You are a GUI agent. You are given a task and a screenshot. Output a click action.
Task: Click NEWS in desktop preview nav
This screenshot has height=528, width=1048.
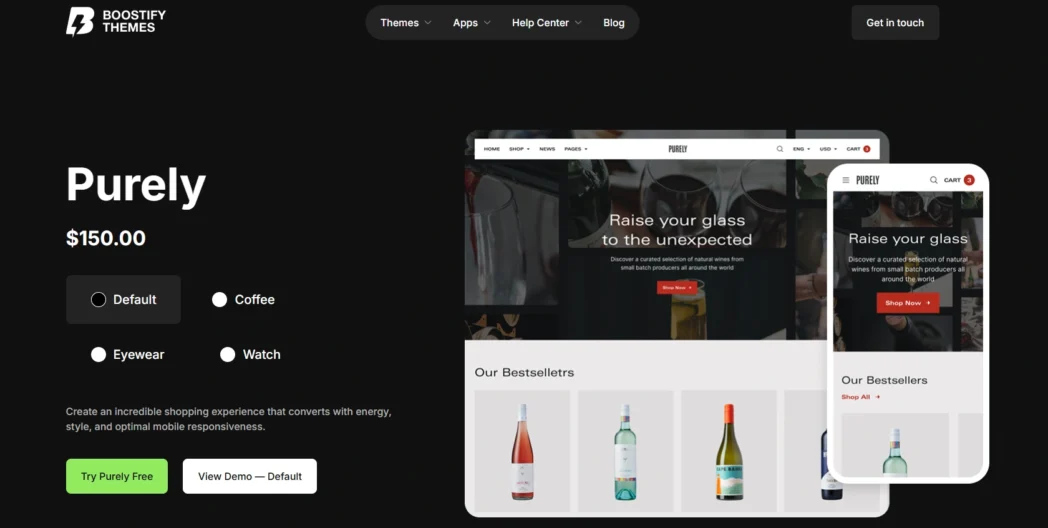(547, 149)
